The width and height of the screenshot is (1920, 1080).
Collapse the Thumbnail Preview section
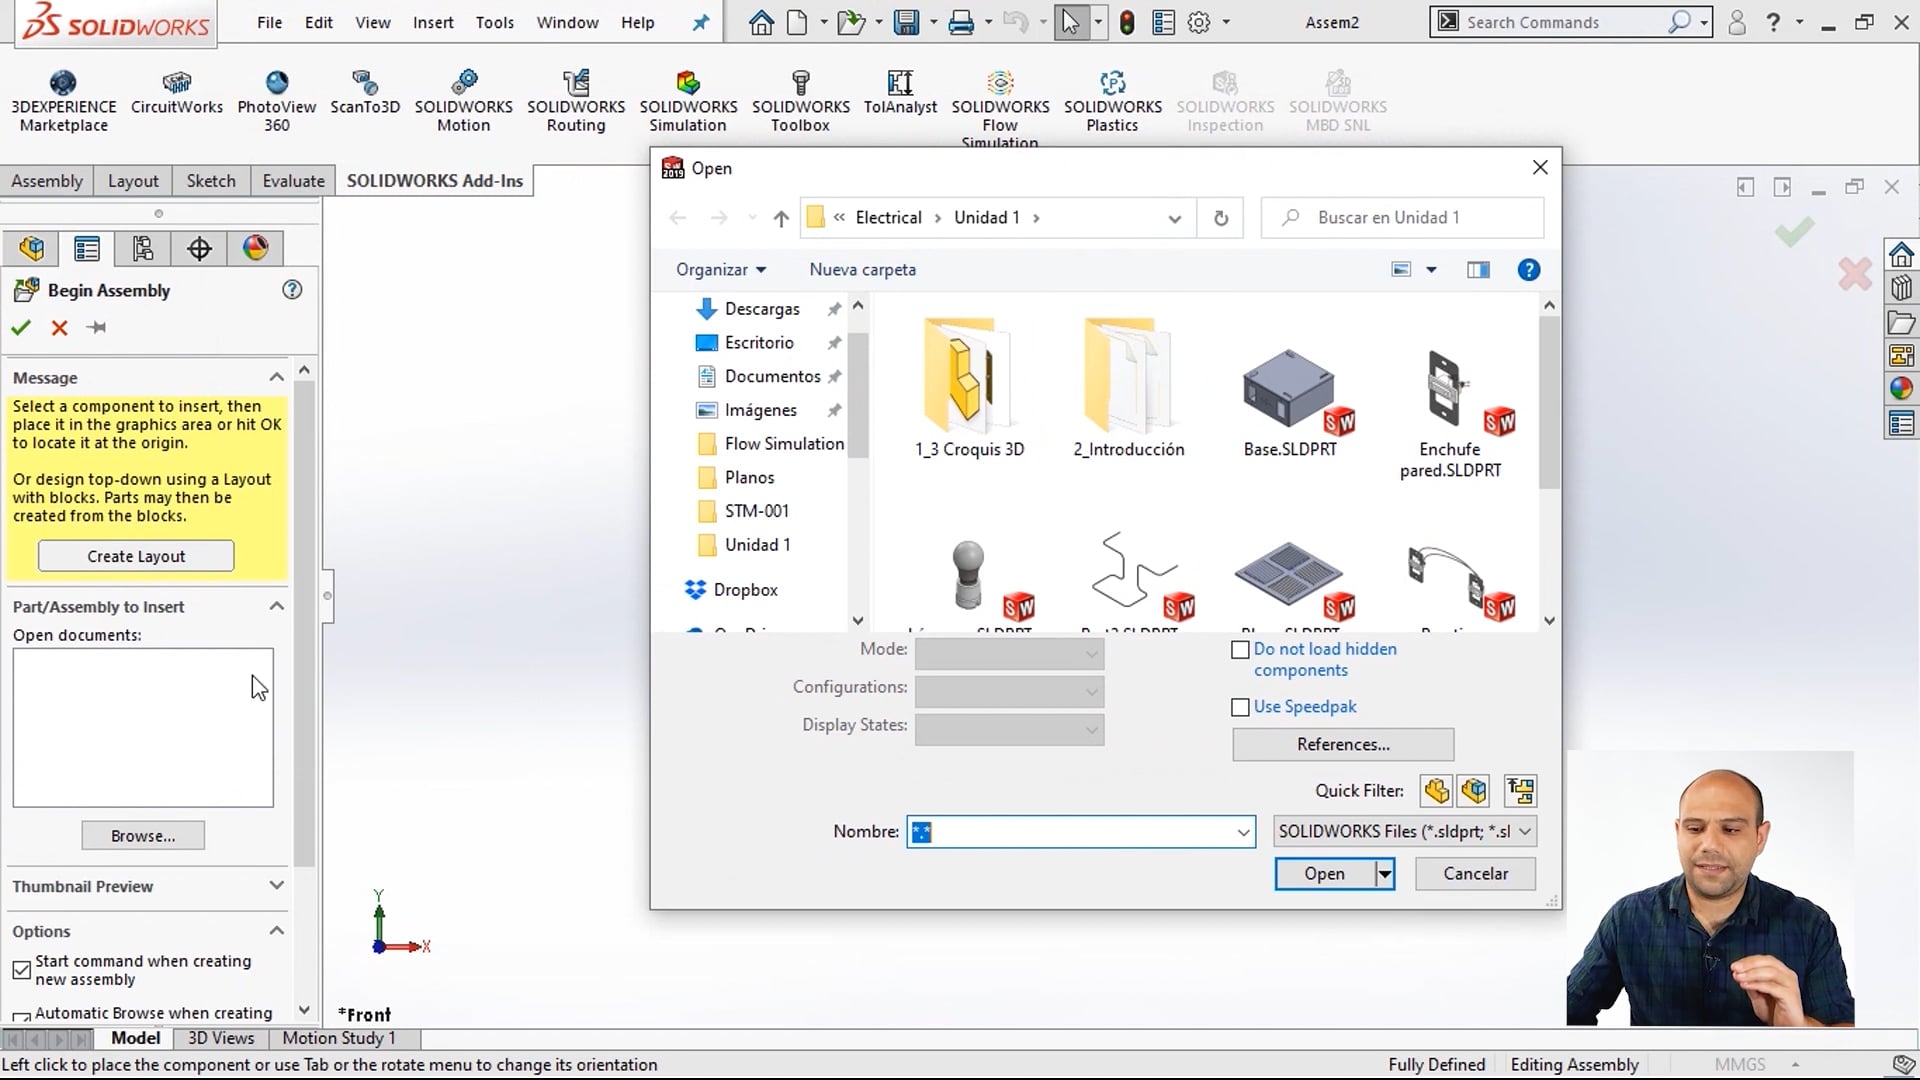pyautogui.click(x=276, y=886)
